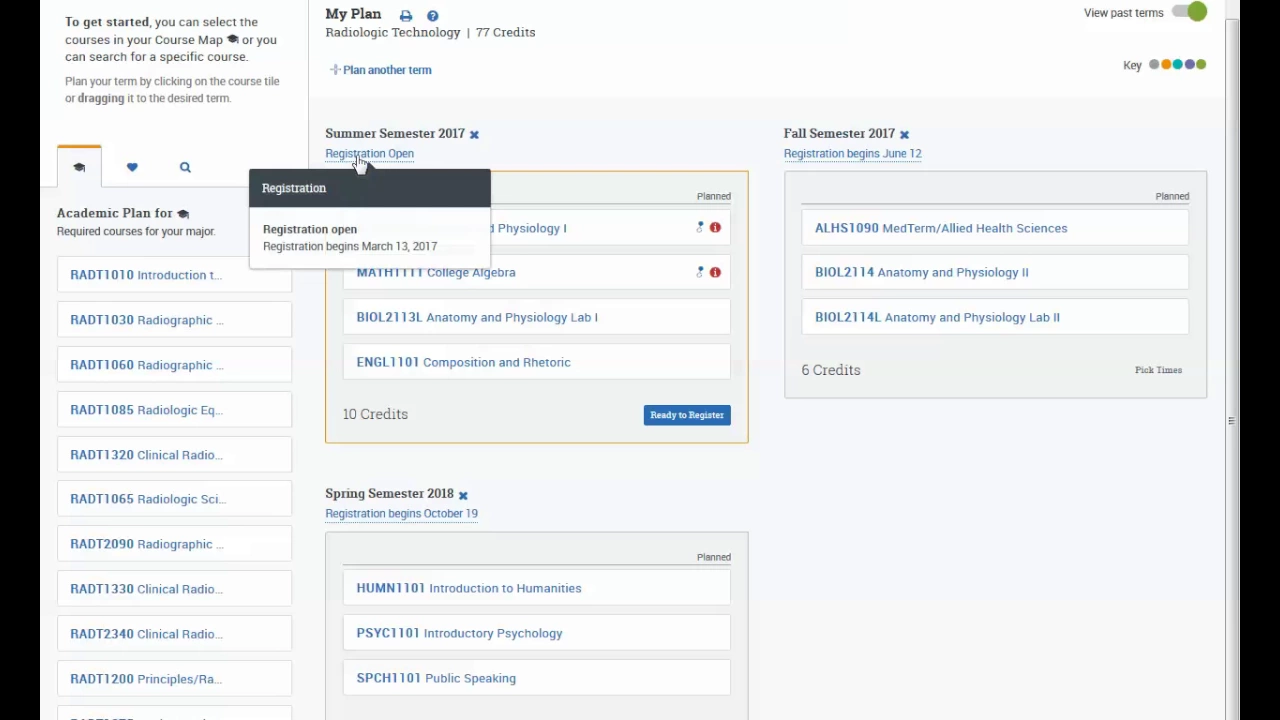Image resolution: width=1280 pixels, height=720 pixels.
Task: Click Registration begins June 12 link
Action: (x=852, y=154)
